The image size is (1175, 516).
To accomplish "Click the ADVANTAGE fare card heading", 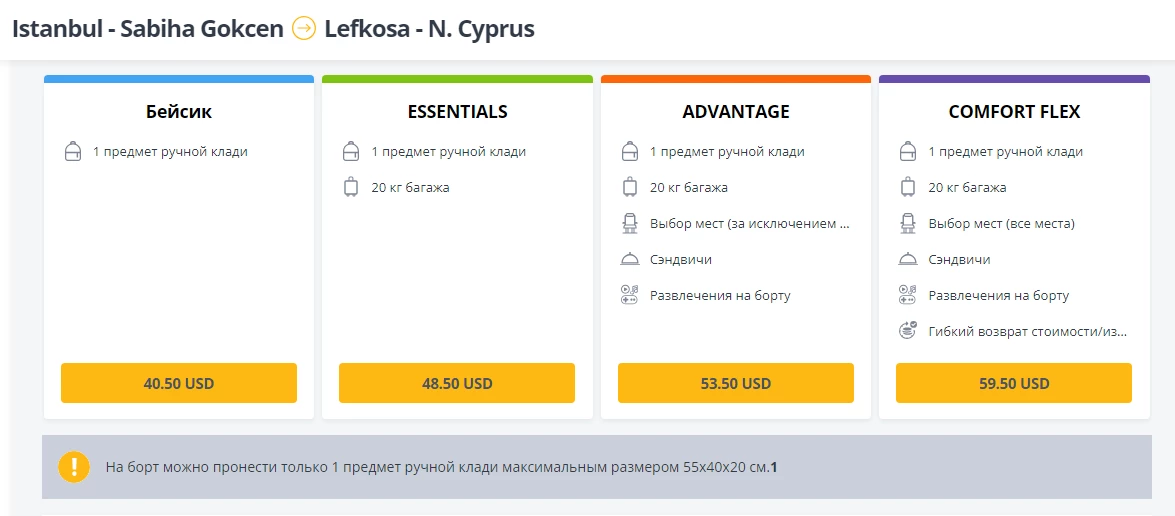I will pyautogui.click(x=736, y=112).
